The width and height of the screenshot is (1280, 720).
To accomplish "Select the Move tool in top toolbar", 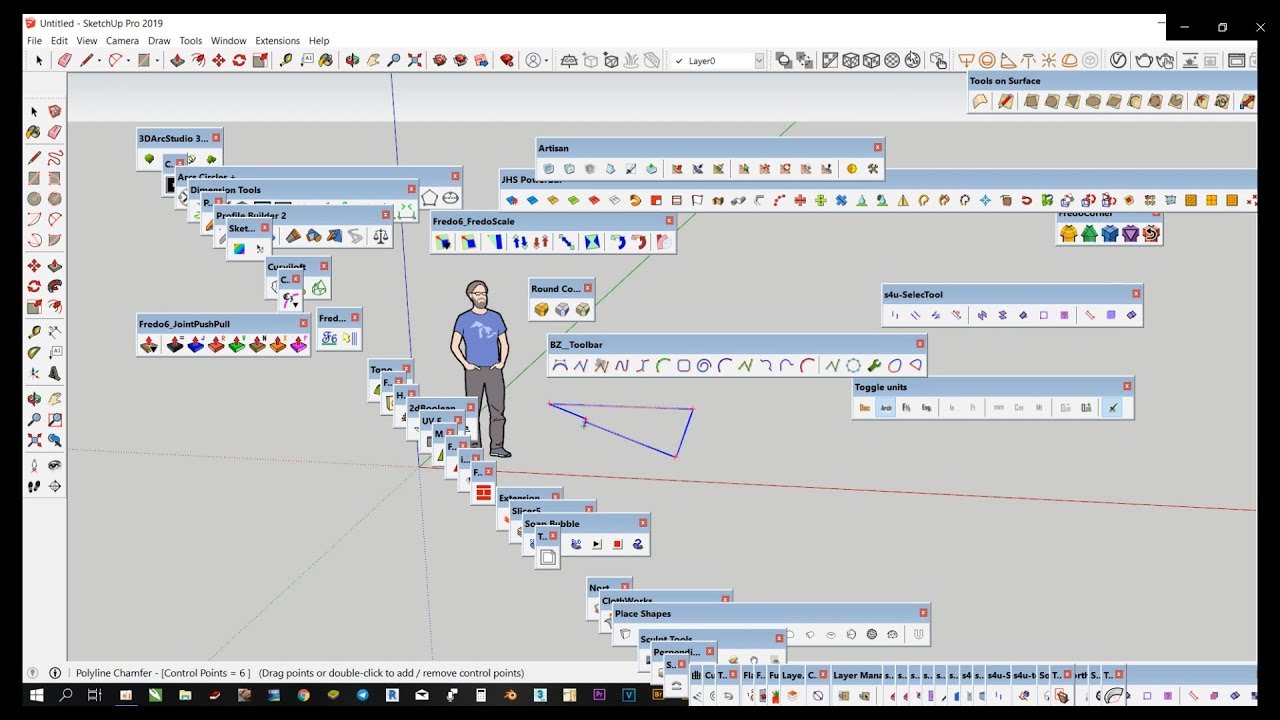I will pos(218,61).
